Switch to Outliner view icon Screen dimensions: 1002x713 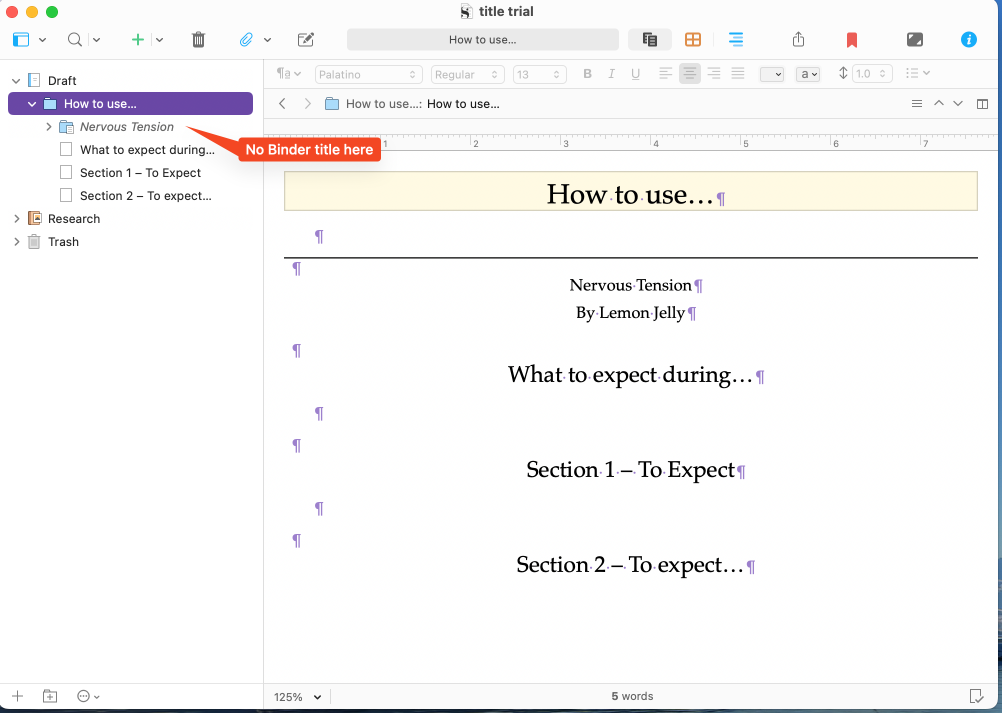[x=736, y=40]
